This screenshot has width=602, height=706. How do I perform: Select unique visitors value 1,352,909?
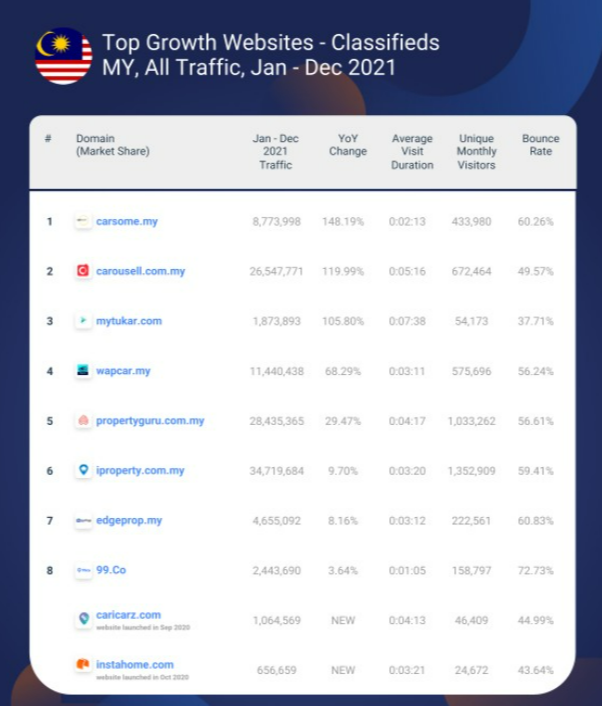471,471
